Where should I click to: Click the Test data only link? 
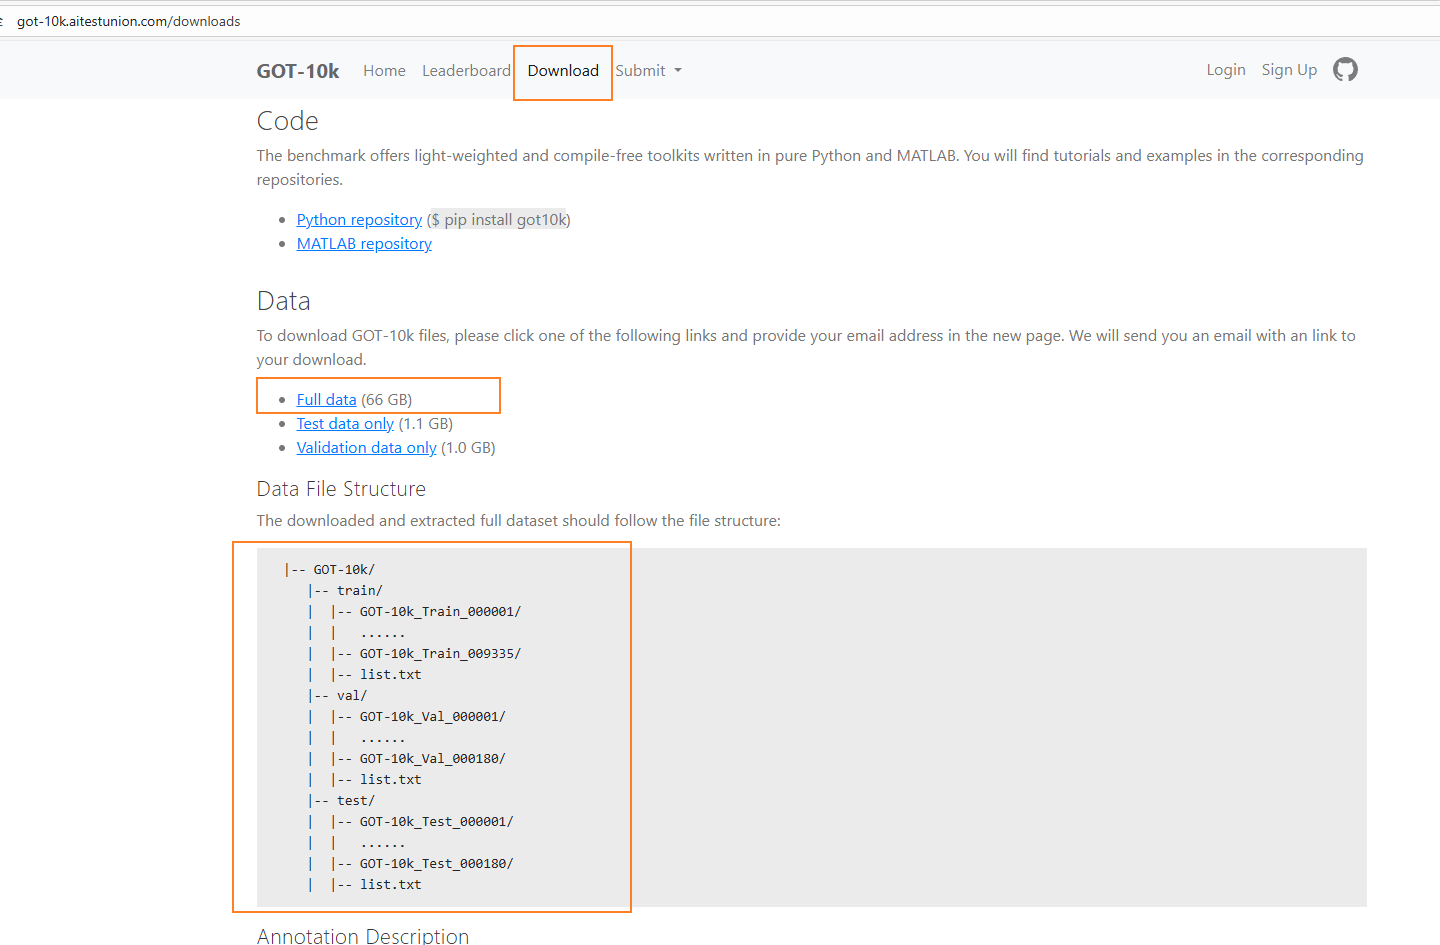(345, 424)
